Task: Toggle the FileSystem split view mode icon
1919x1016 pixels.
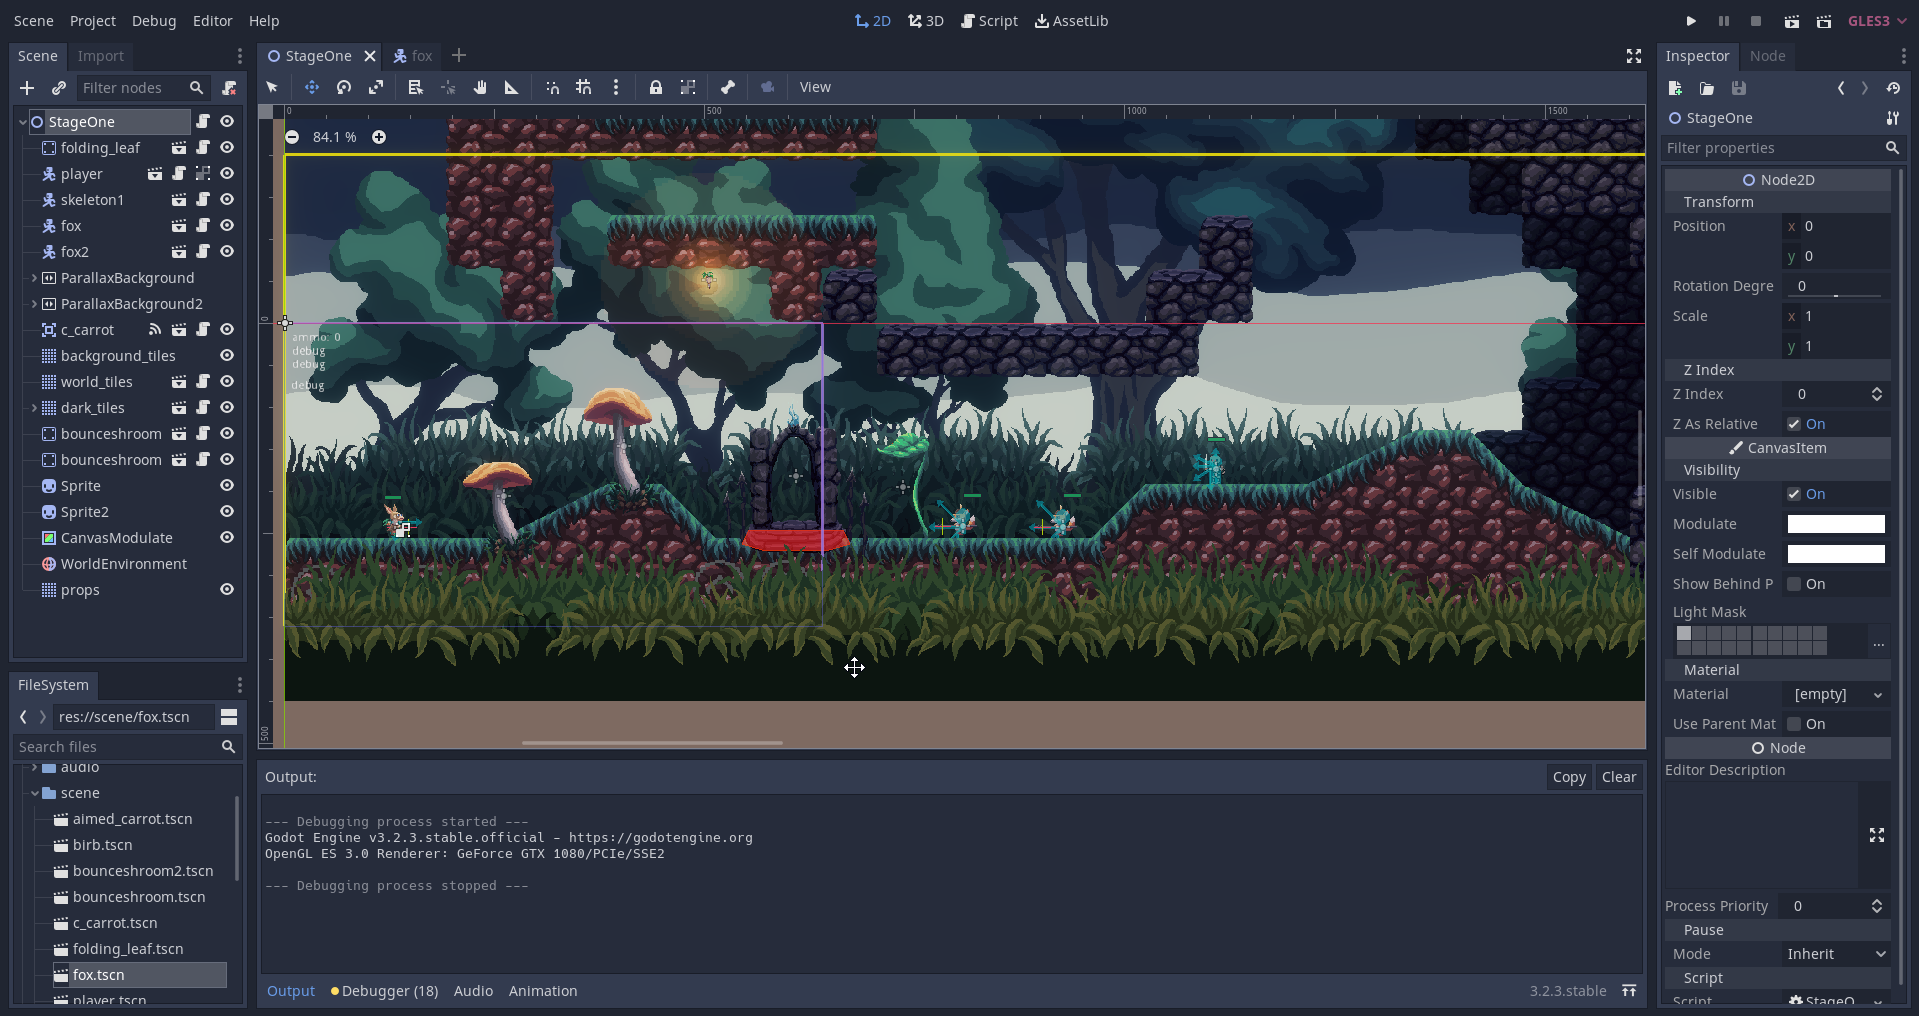Action: pyautogui.click(x=229, y=717)
